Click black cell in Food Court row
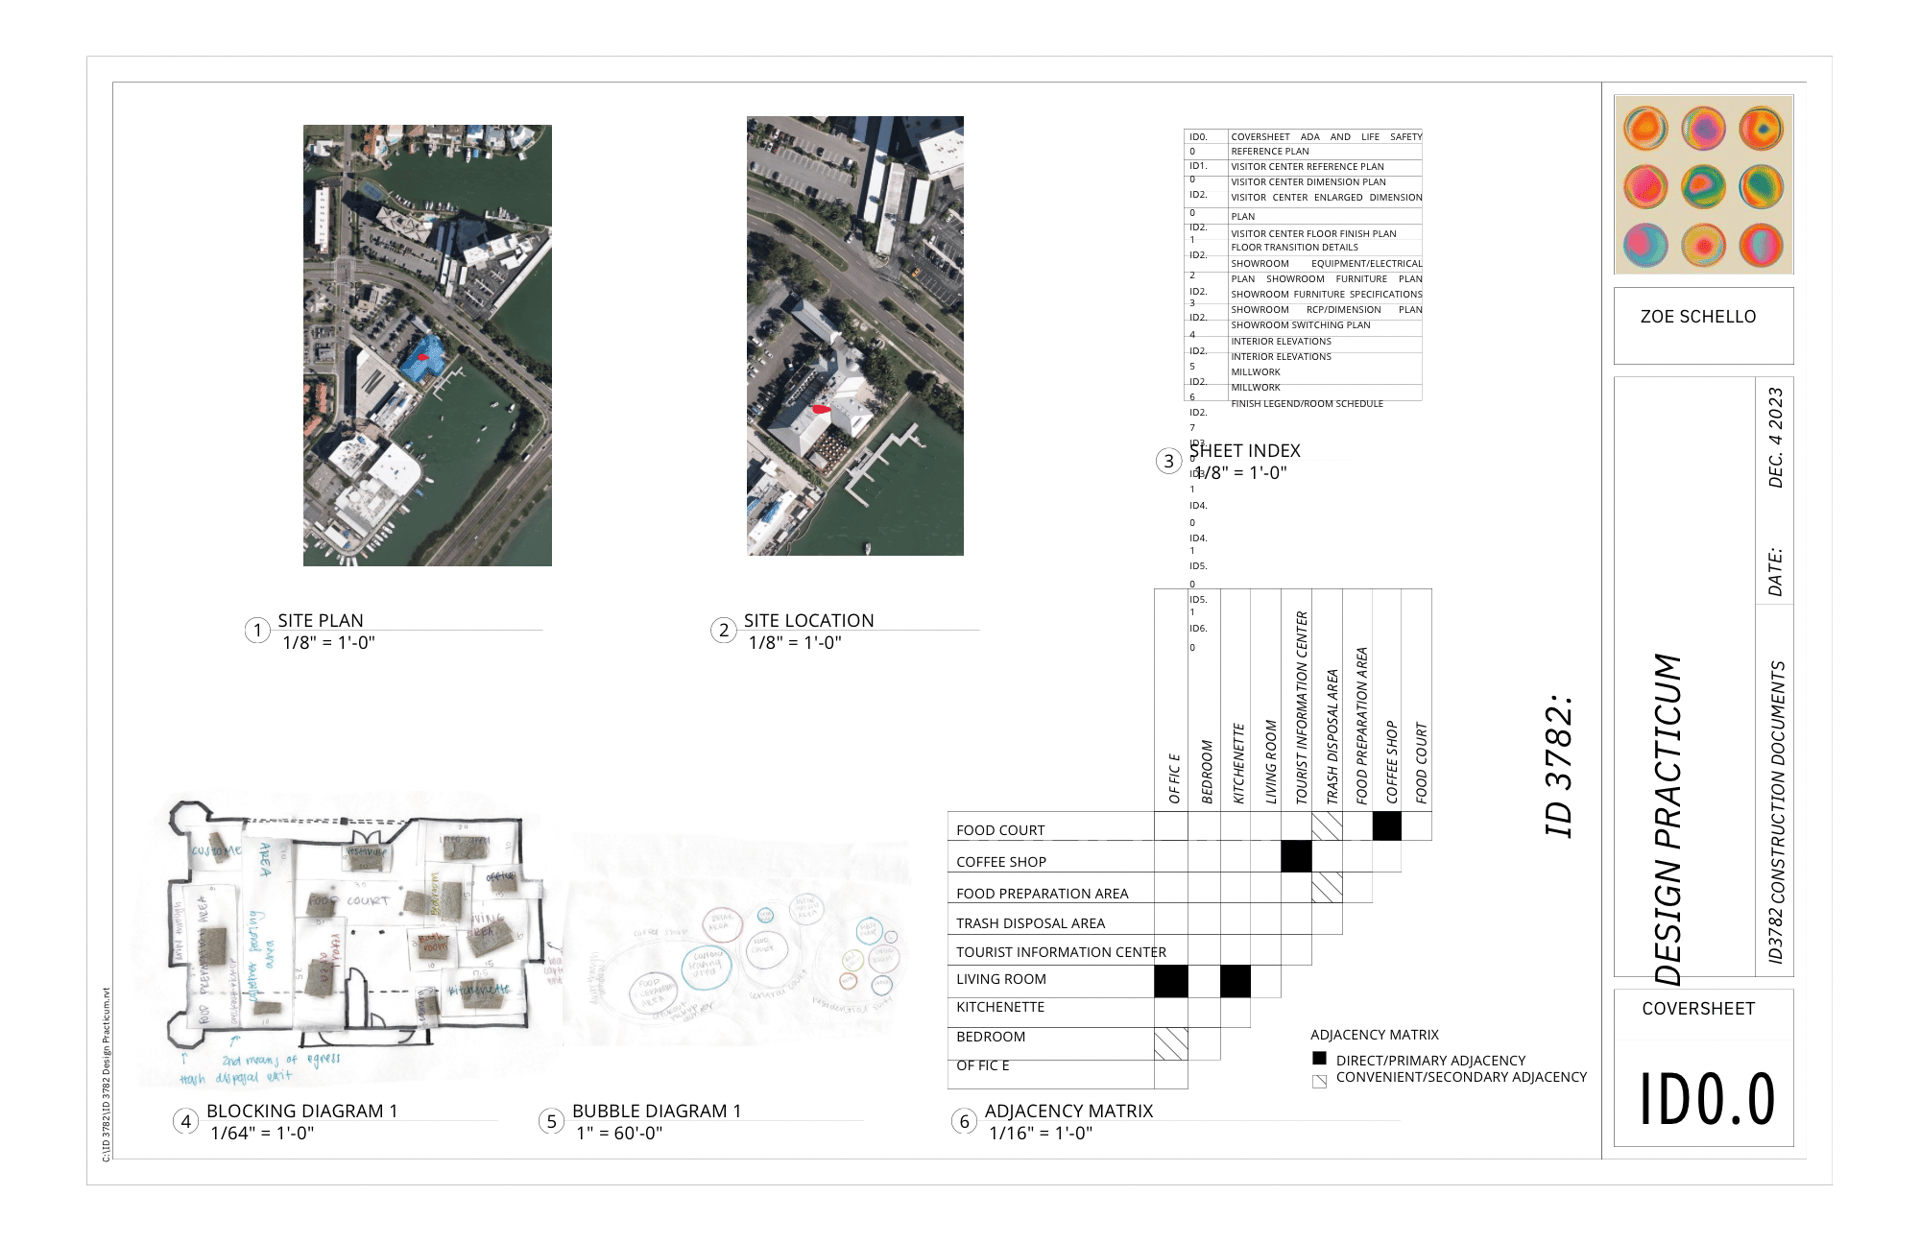The width and height of the screenshot is (1920, 1243). pyautogui.click(x=1386, y=826)
